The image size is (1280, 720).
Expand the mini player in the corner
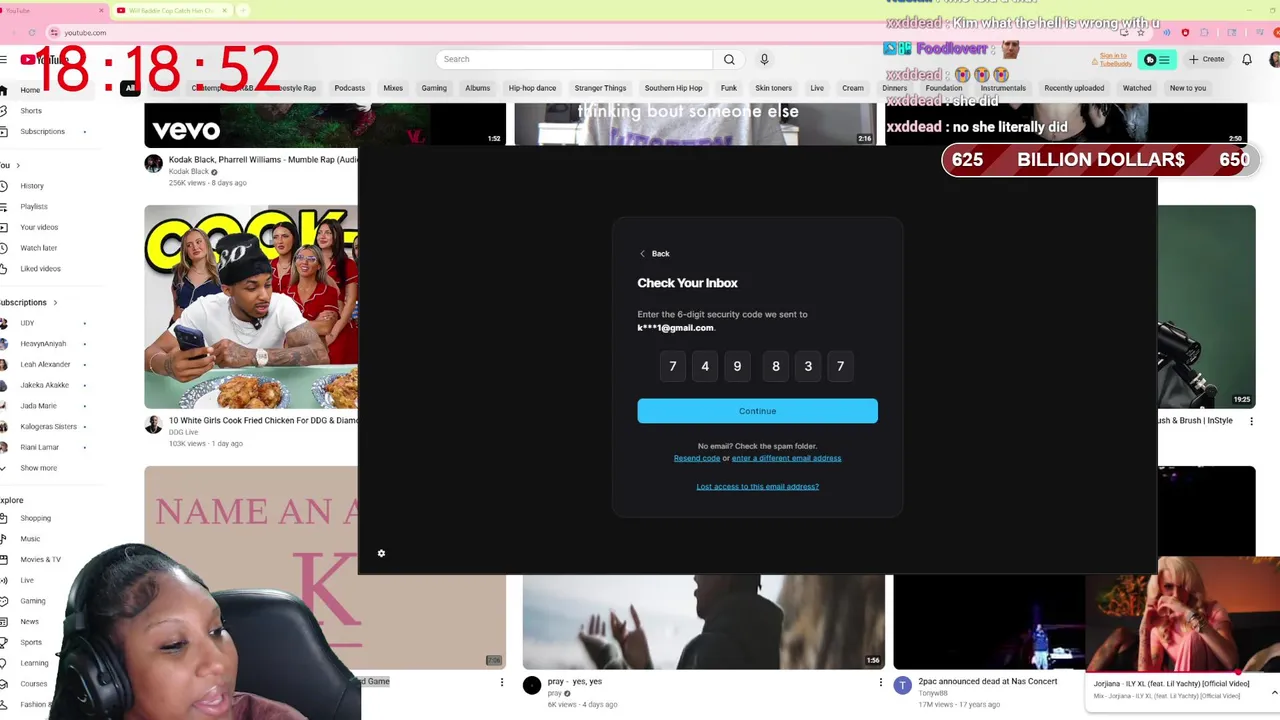(1274, 692)
